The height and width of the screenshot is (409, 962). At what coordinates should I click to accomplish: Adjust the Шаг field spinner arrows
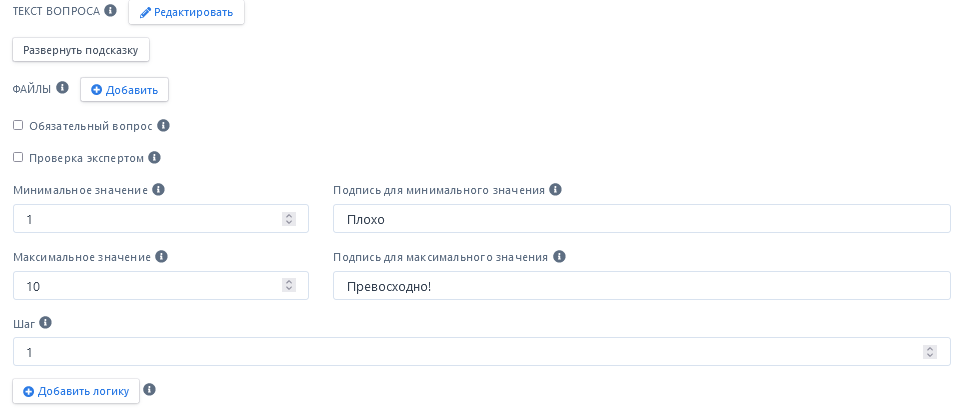click(x=930, y=352)
